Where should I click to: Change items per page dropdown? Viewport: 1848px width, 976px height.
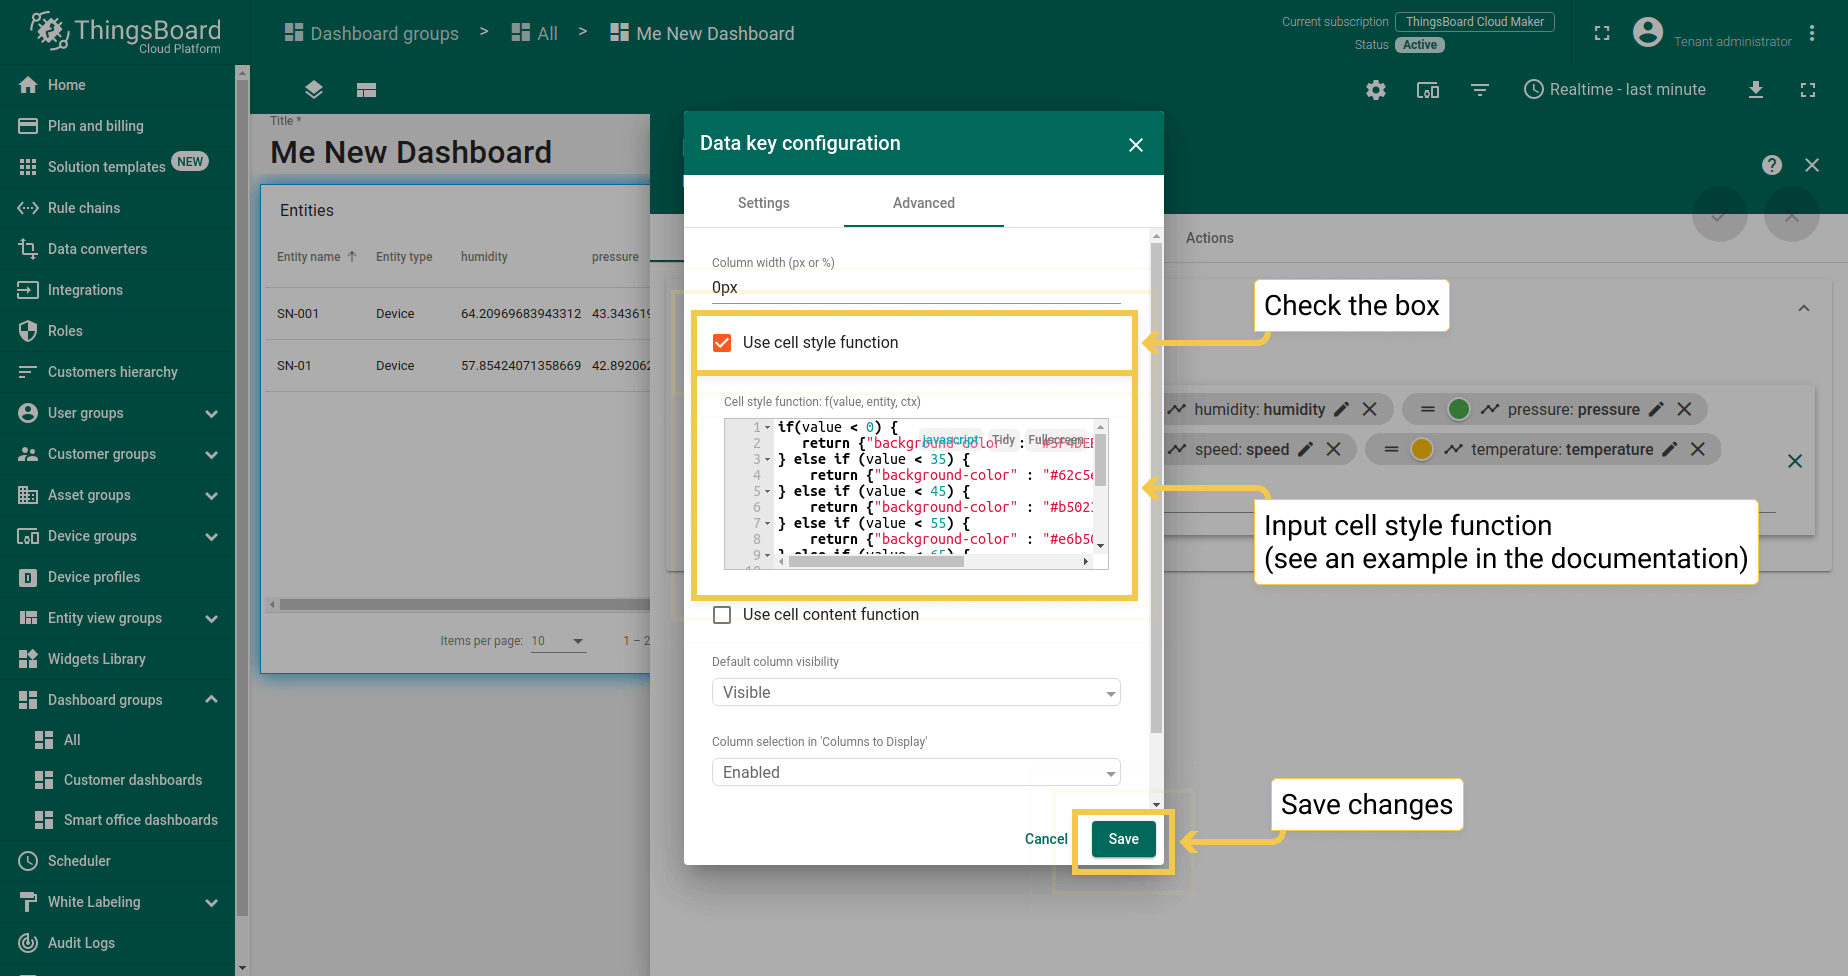coord(558,641)
